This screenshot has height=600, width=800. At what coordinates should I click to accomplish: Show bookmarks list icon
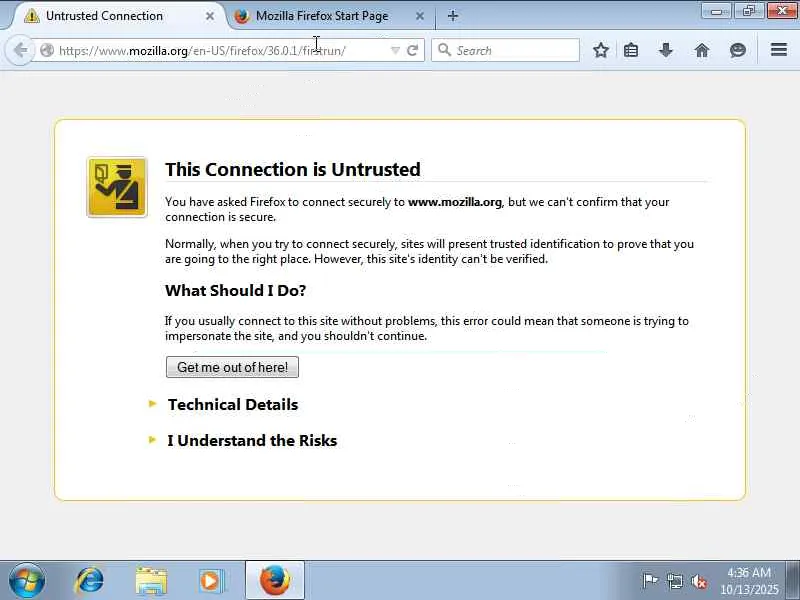click(631, 50)
